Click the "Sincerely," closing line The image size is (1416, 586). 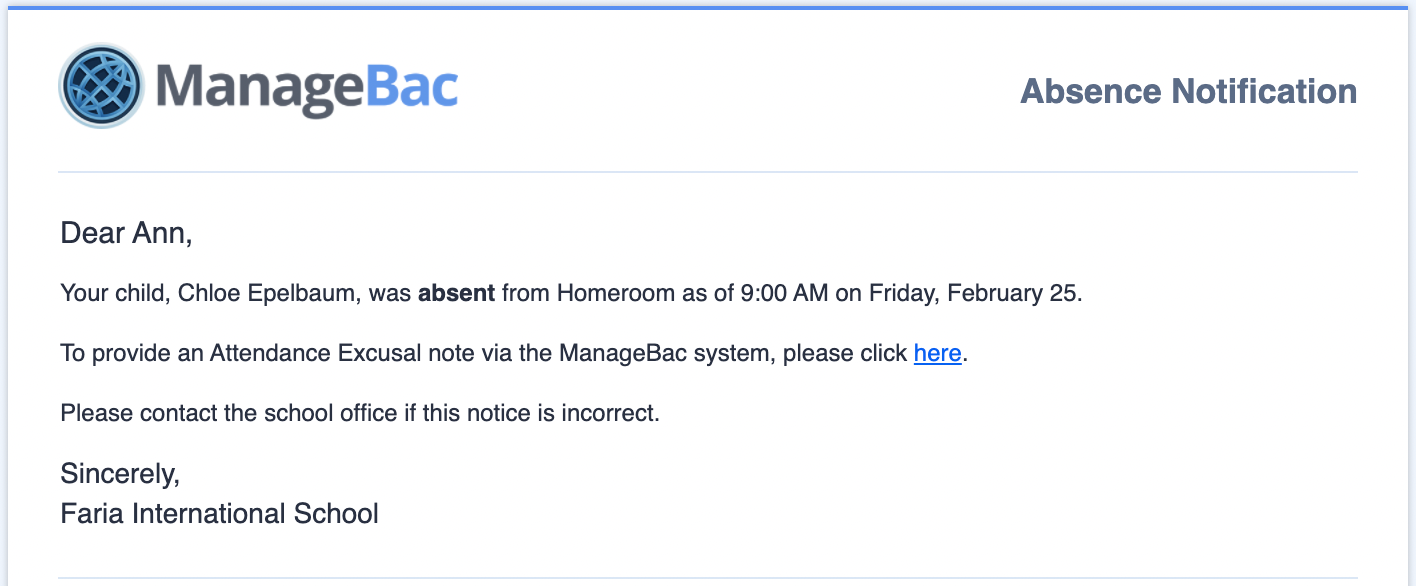click(x=120, y=473)
